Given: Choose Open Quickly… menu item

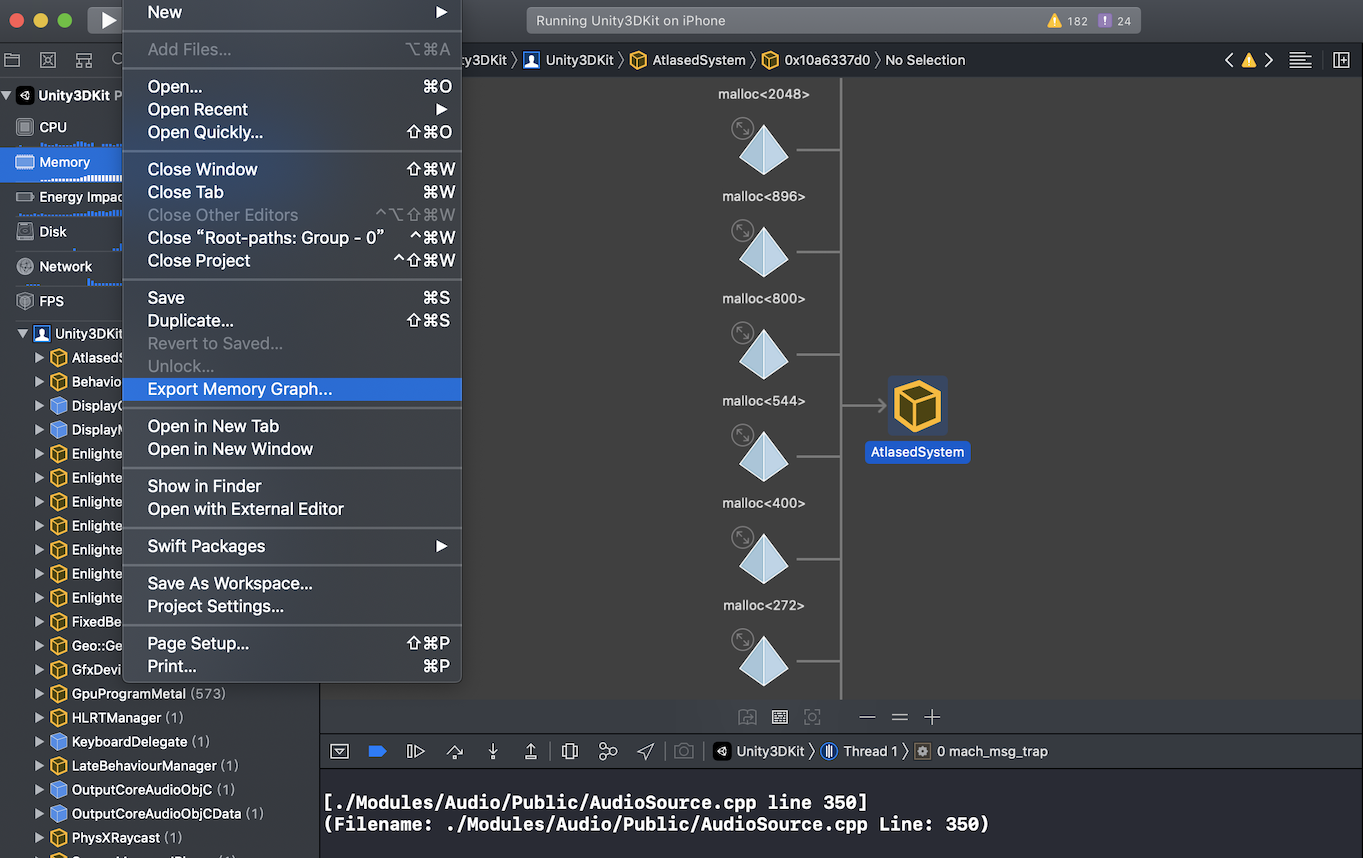Looking at the screenshot, I should pyautogui.click(x=292, y=132).
